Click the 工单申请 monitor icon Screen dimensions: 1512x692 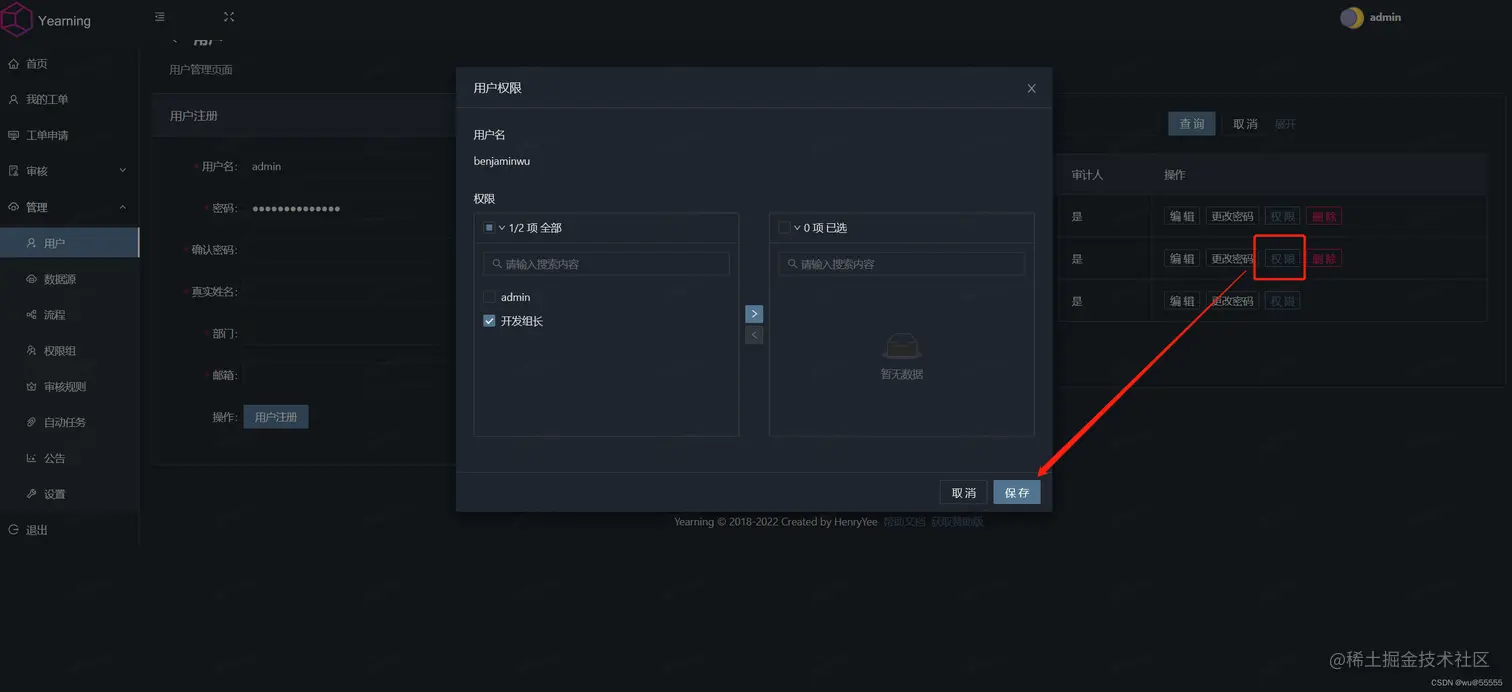pyautogui.click(x=13, y=135)
